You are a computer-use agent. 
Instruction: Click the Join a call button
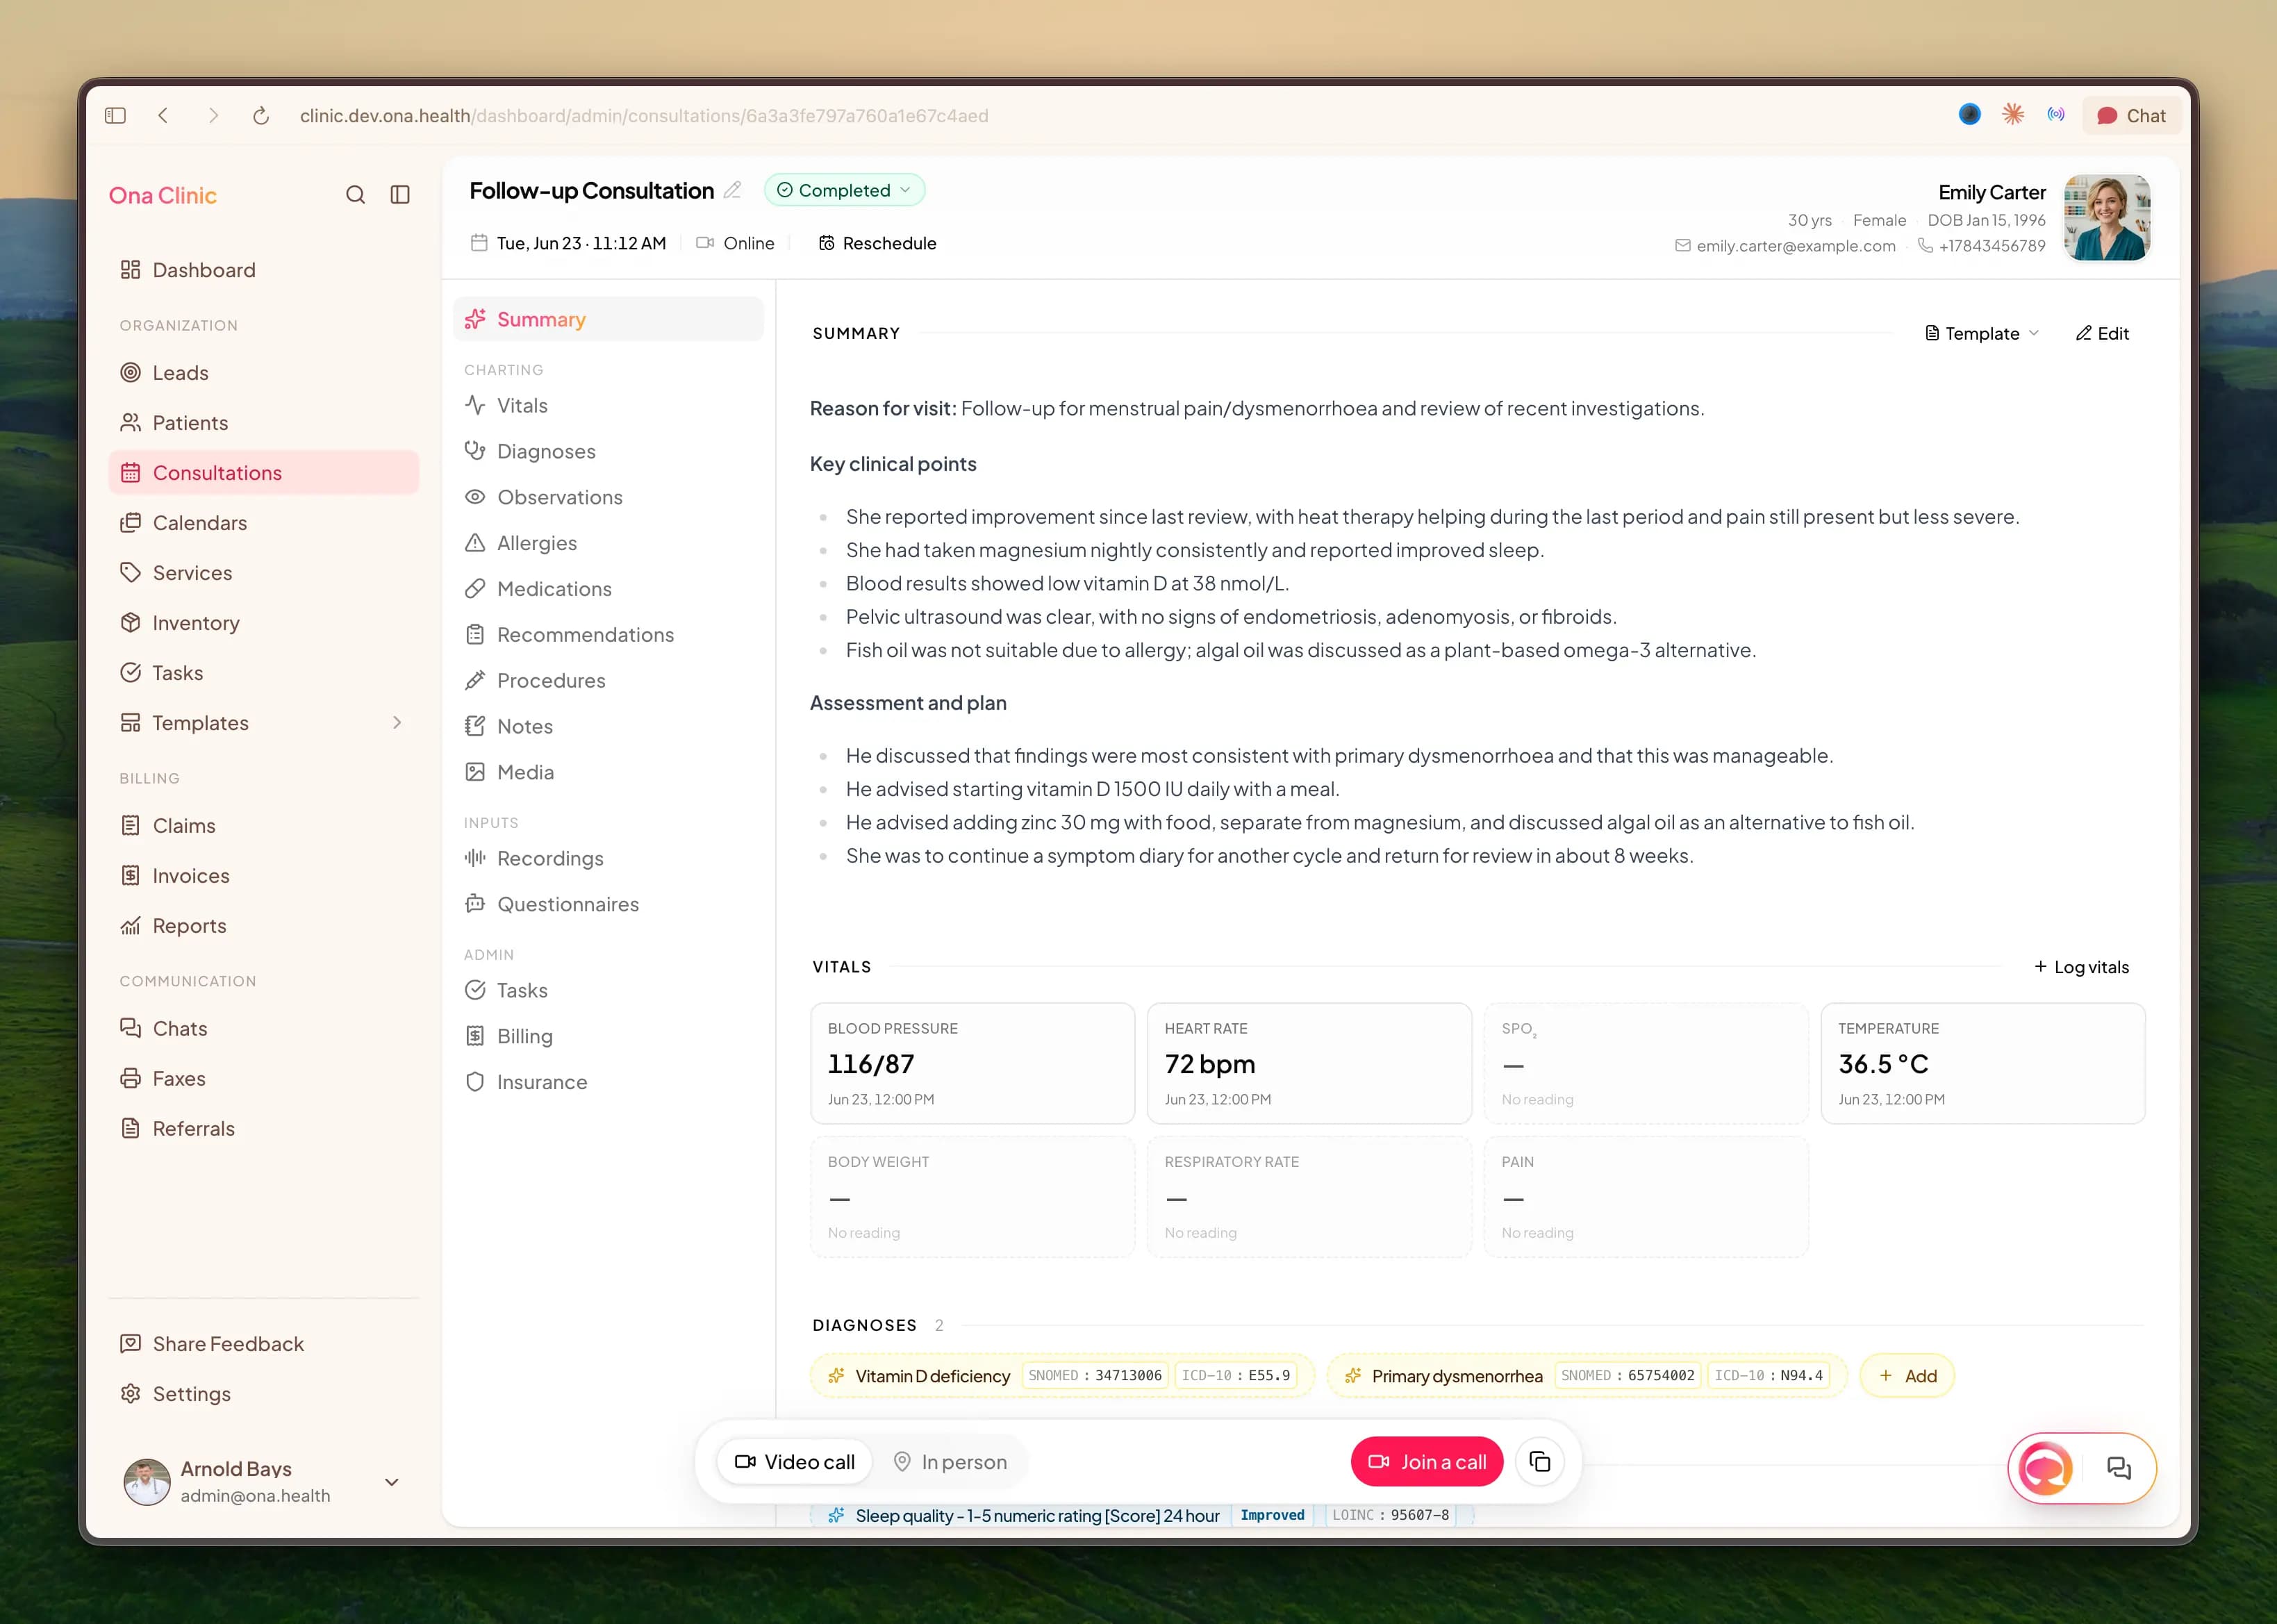pyautogui.click(x=1427, y=1462)
